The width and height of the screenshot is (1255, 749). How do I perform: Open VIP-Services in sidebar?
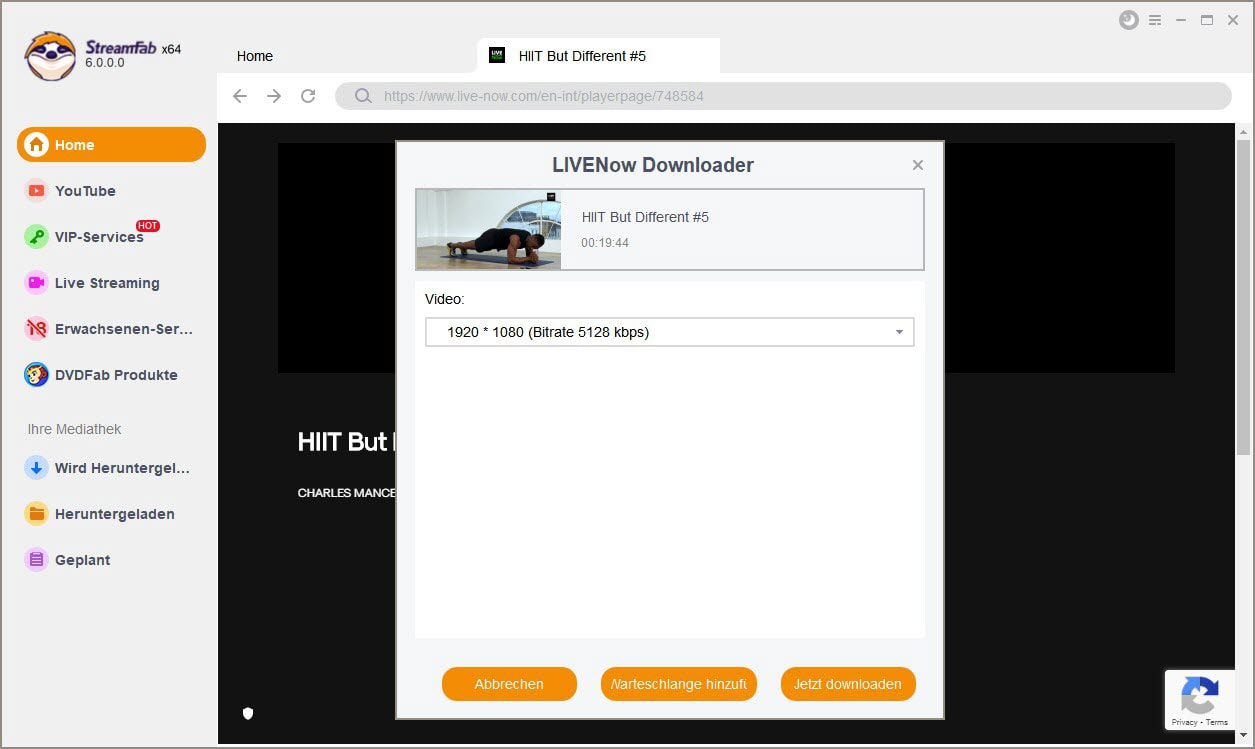pos(99,237)
